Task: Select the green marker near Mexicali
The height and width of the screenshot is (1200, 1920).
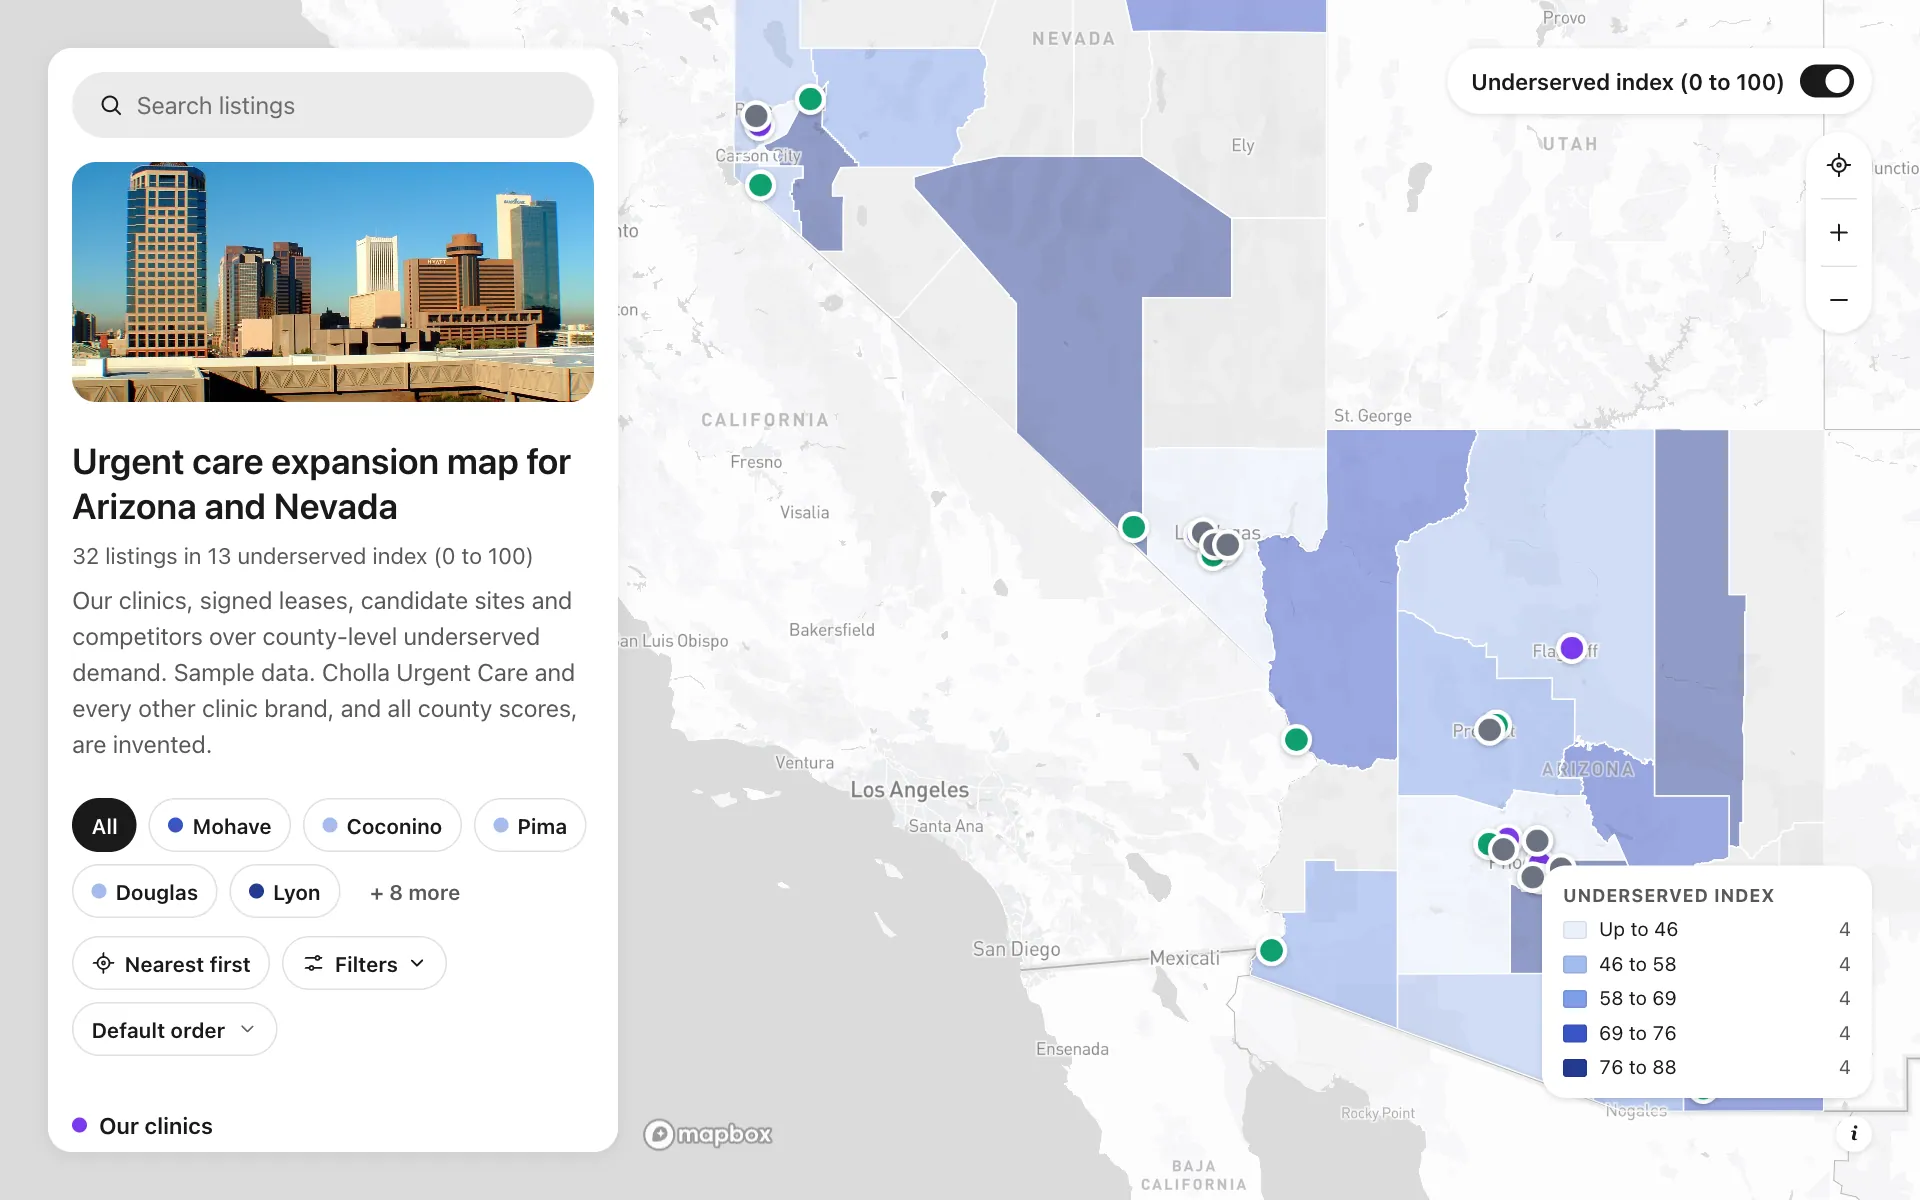Action: pos(1271,950)
